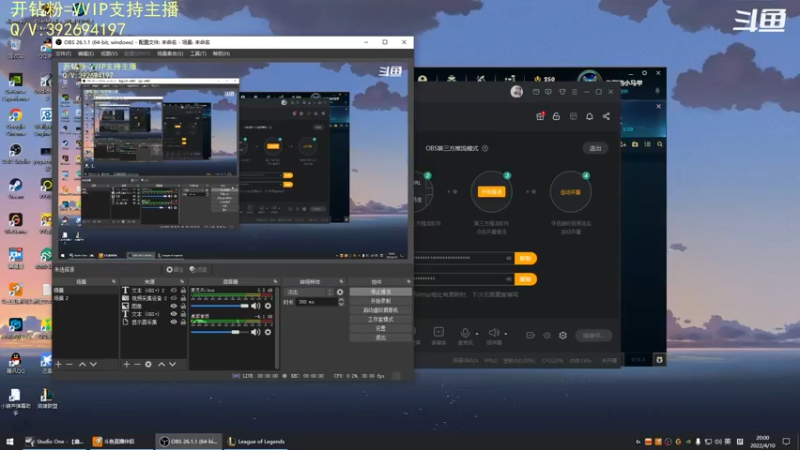
Task: Click start recording button in OBS controls
Action: pyautogui.click(x=381, y=301)
